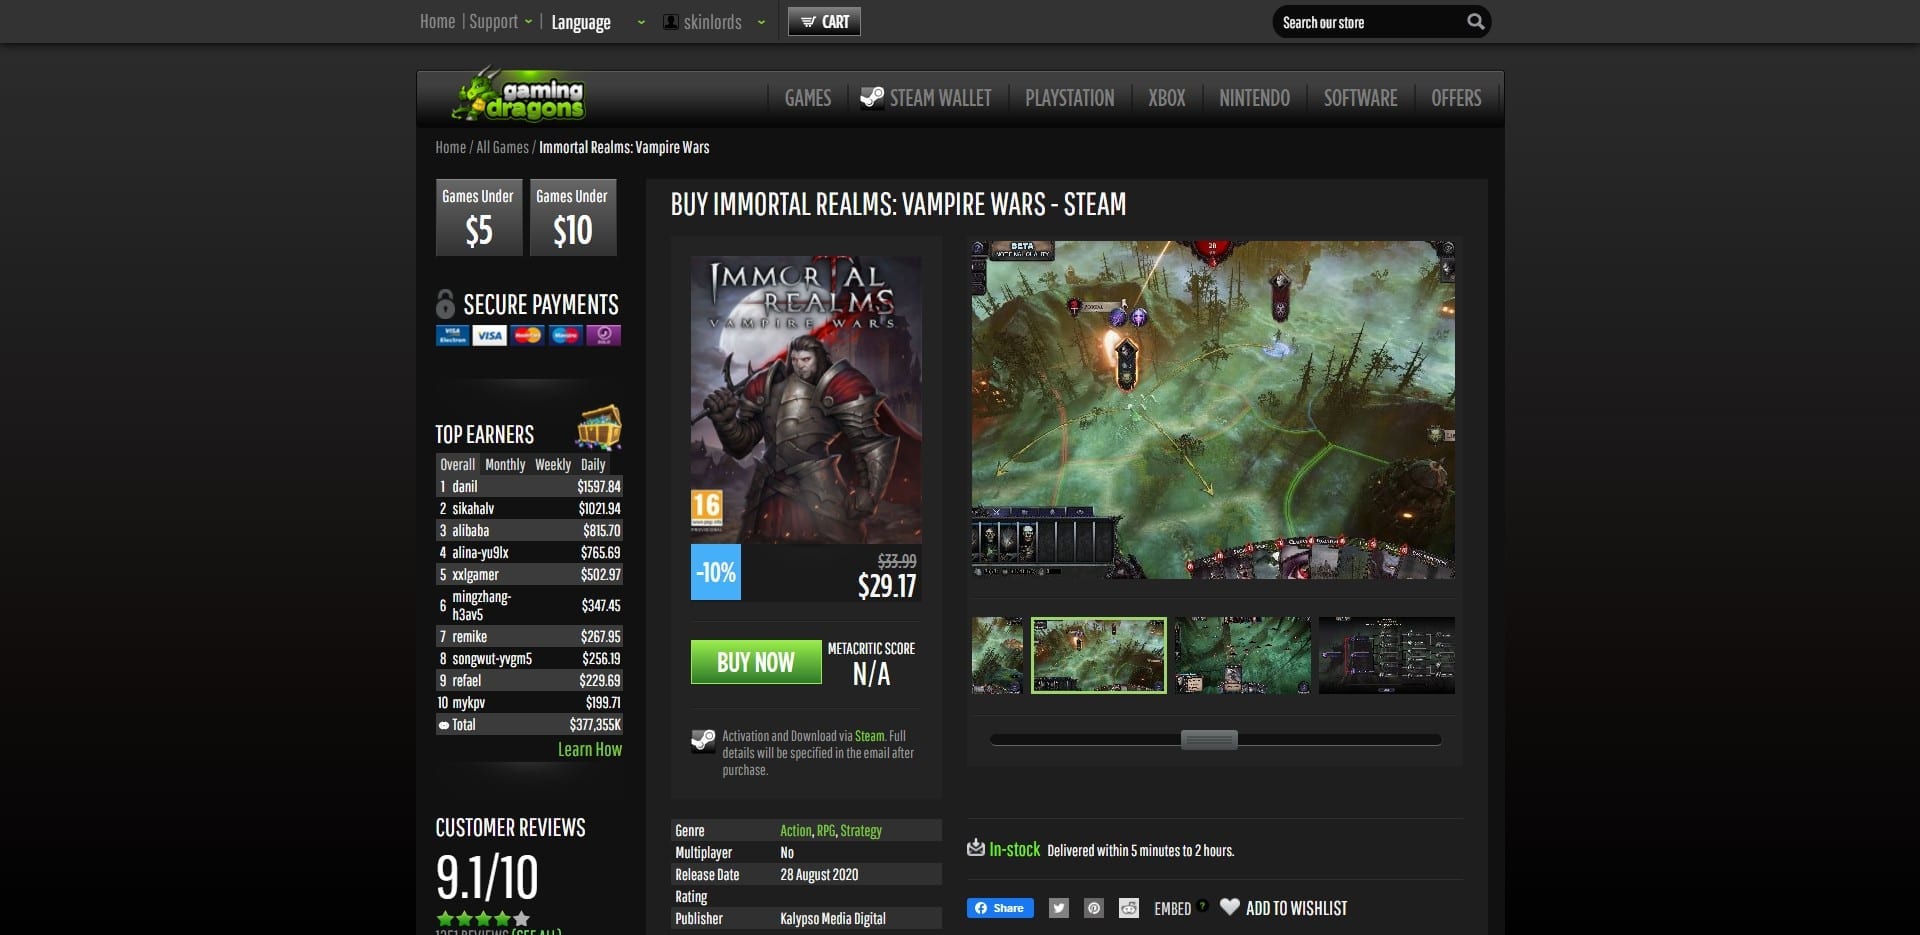Share on Twitter via bird icon
The height and width of the screenshot is (935, 1920).
pos(1059,908)
